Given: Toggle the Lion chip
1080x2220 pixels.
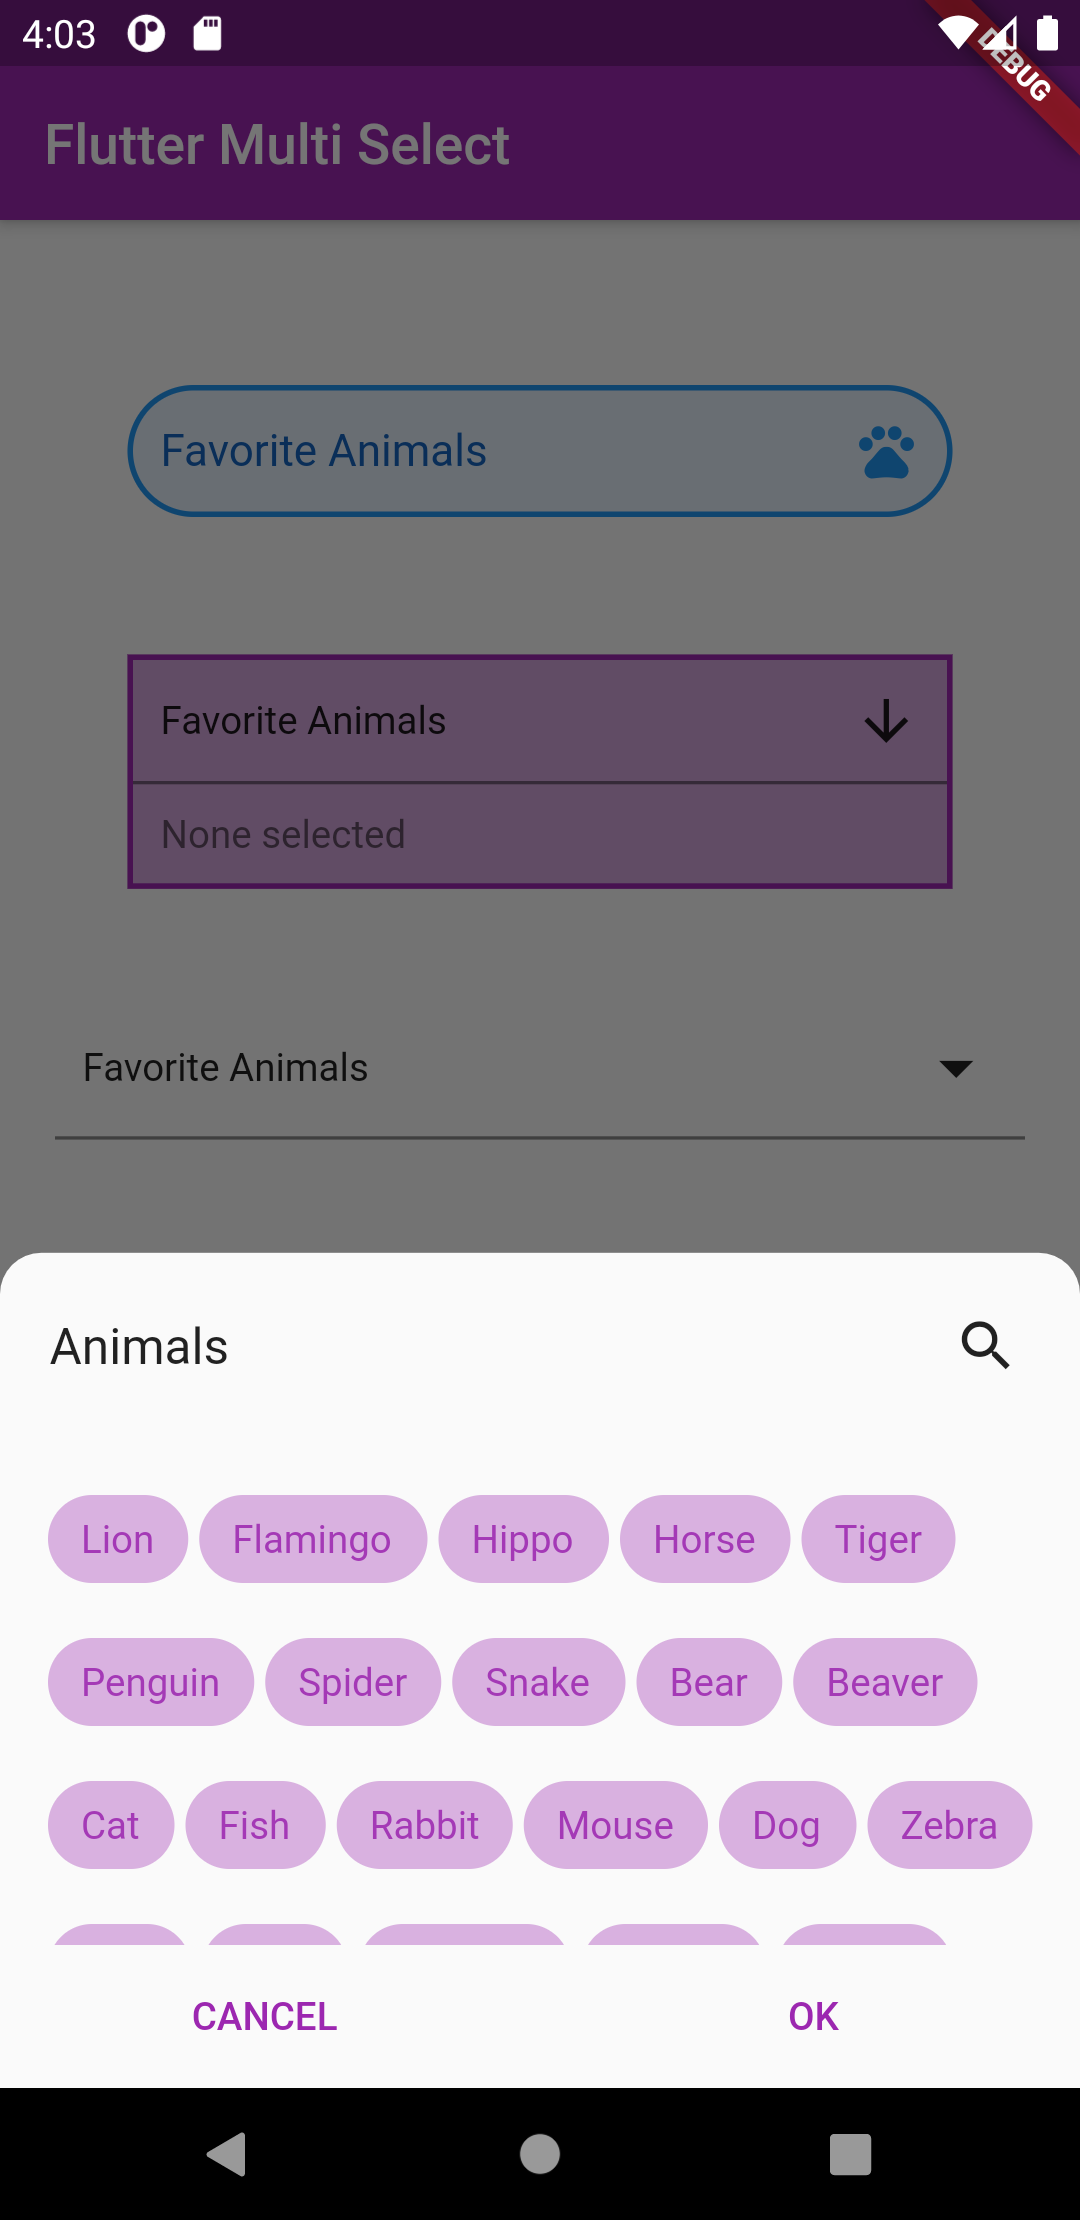Looking at the screenshot, I should (118, 1539).
